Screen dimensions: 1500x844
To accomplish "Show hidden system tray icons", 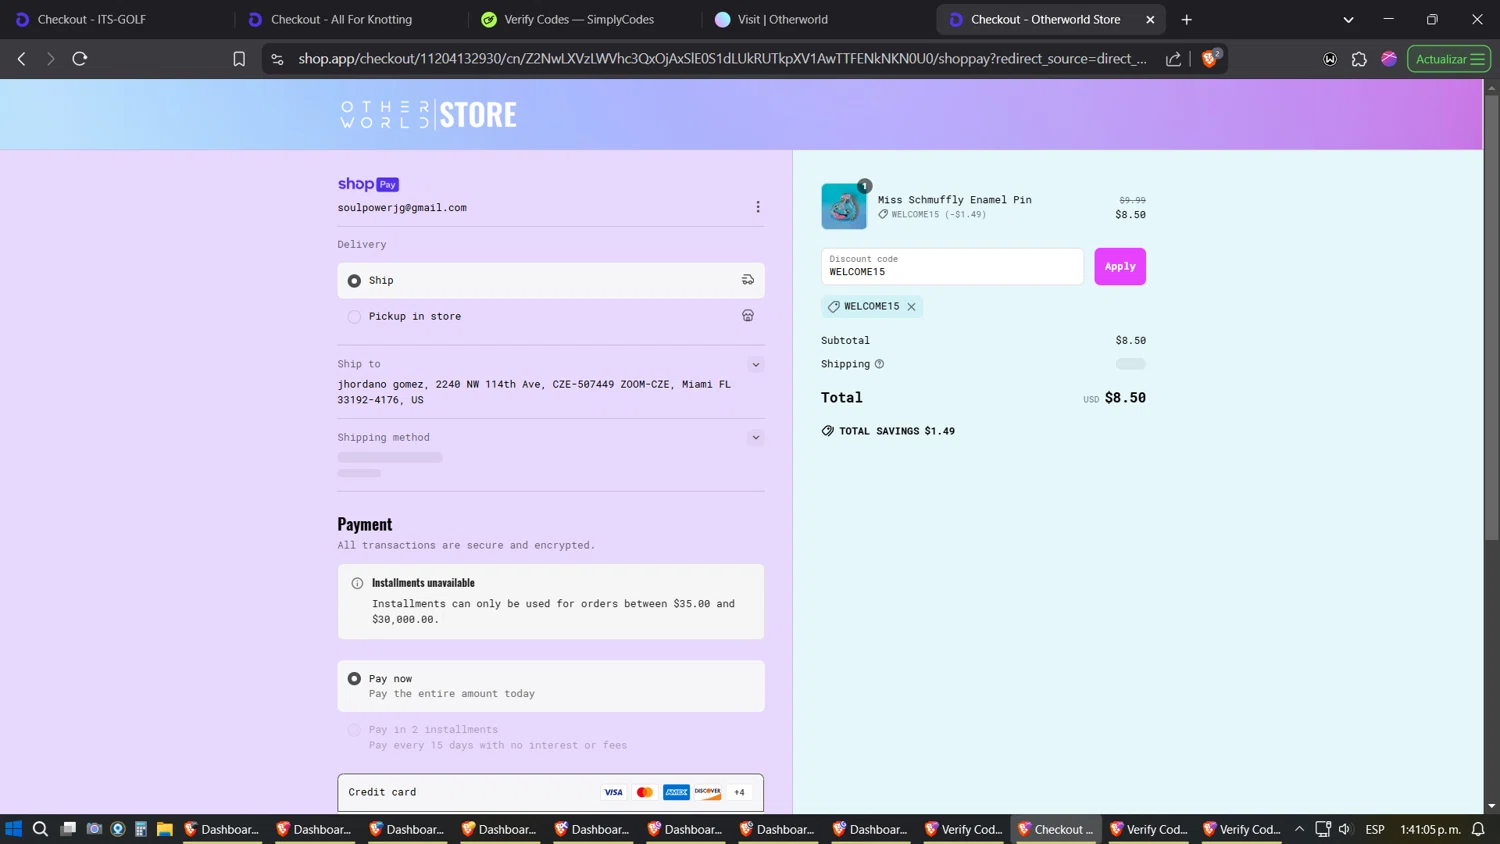I will (x=1299, y=829).
